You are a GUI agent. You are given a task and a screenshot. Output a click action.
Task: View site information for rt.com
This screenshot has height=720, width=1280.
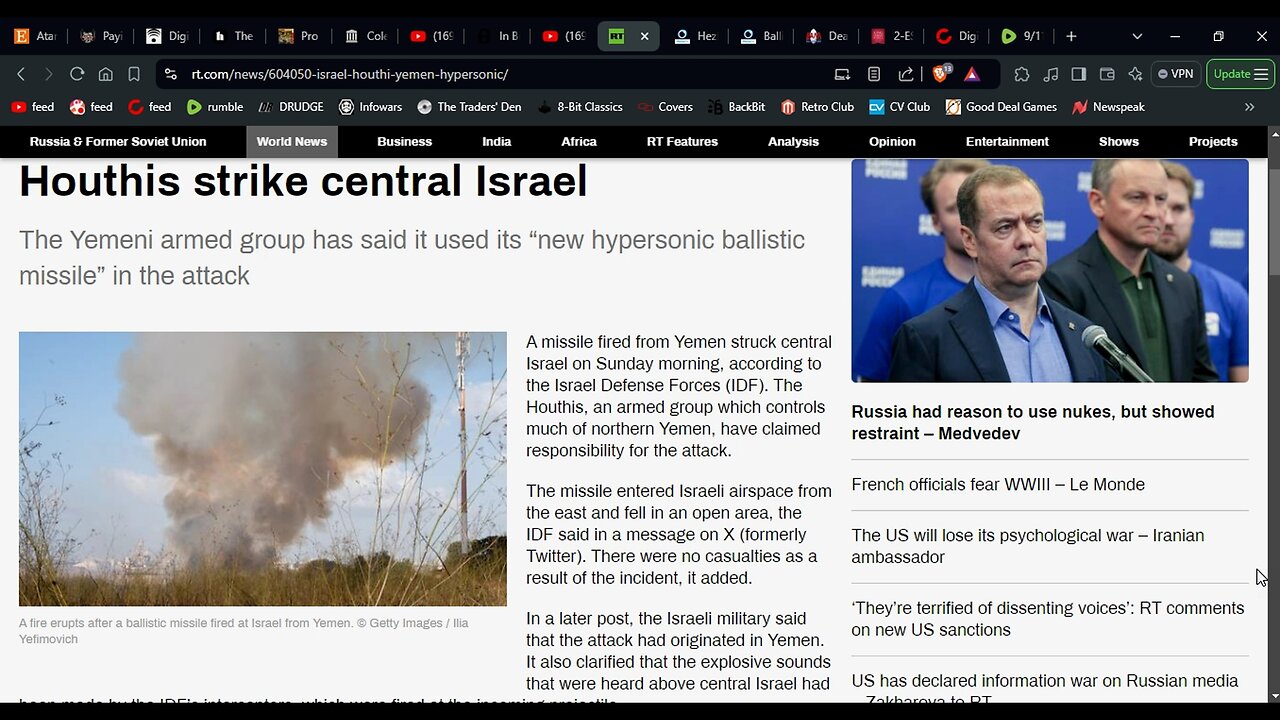[171, 74]
